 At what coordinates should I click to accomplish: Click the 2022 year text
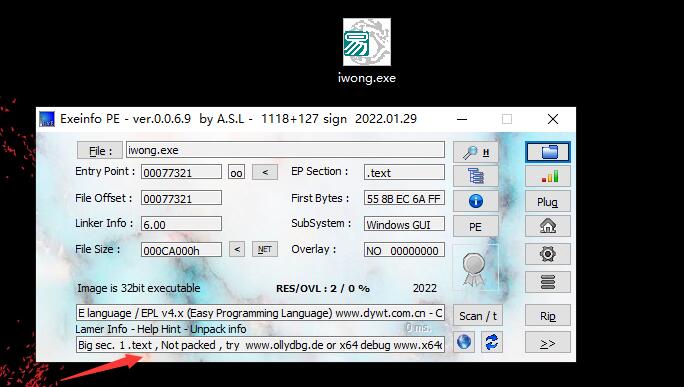(x=425, y=288)
